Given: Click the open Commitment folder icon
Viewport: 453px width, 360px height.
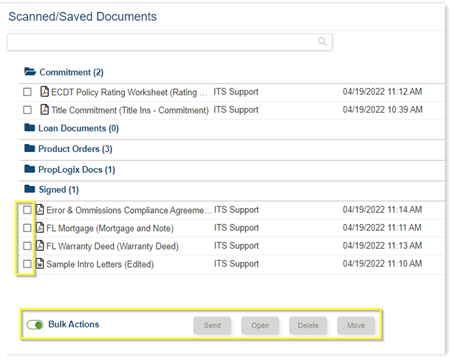Looking at the screenshot, I should [x=30, y=72].
